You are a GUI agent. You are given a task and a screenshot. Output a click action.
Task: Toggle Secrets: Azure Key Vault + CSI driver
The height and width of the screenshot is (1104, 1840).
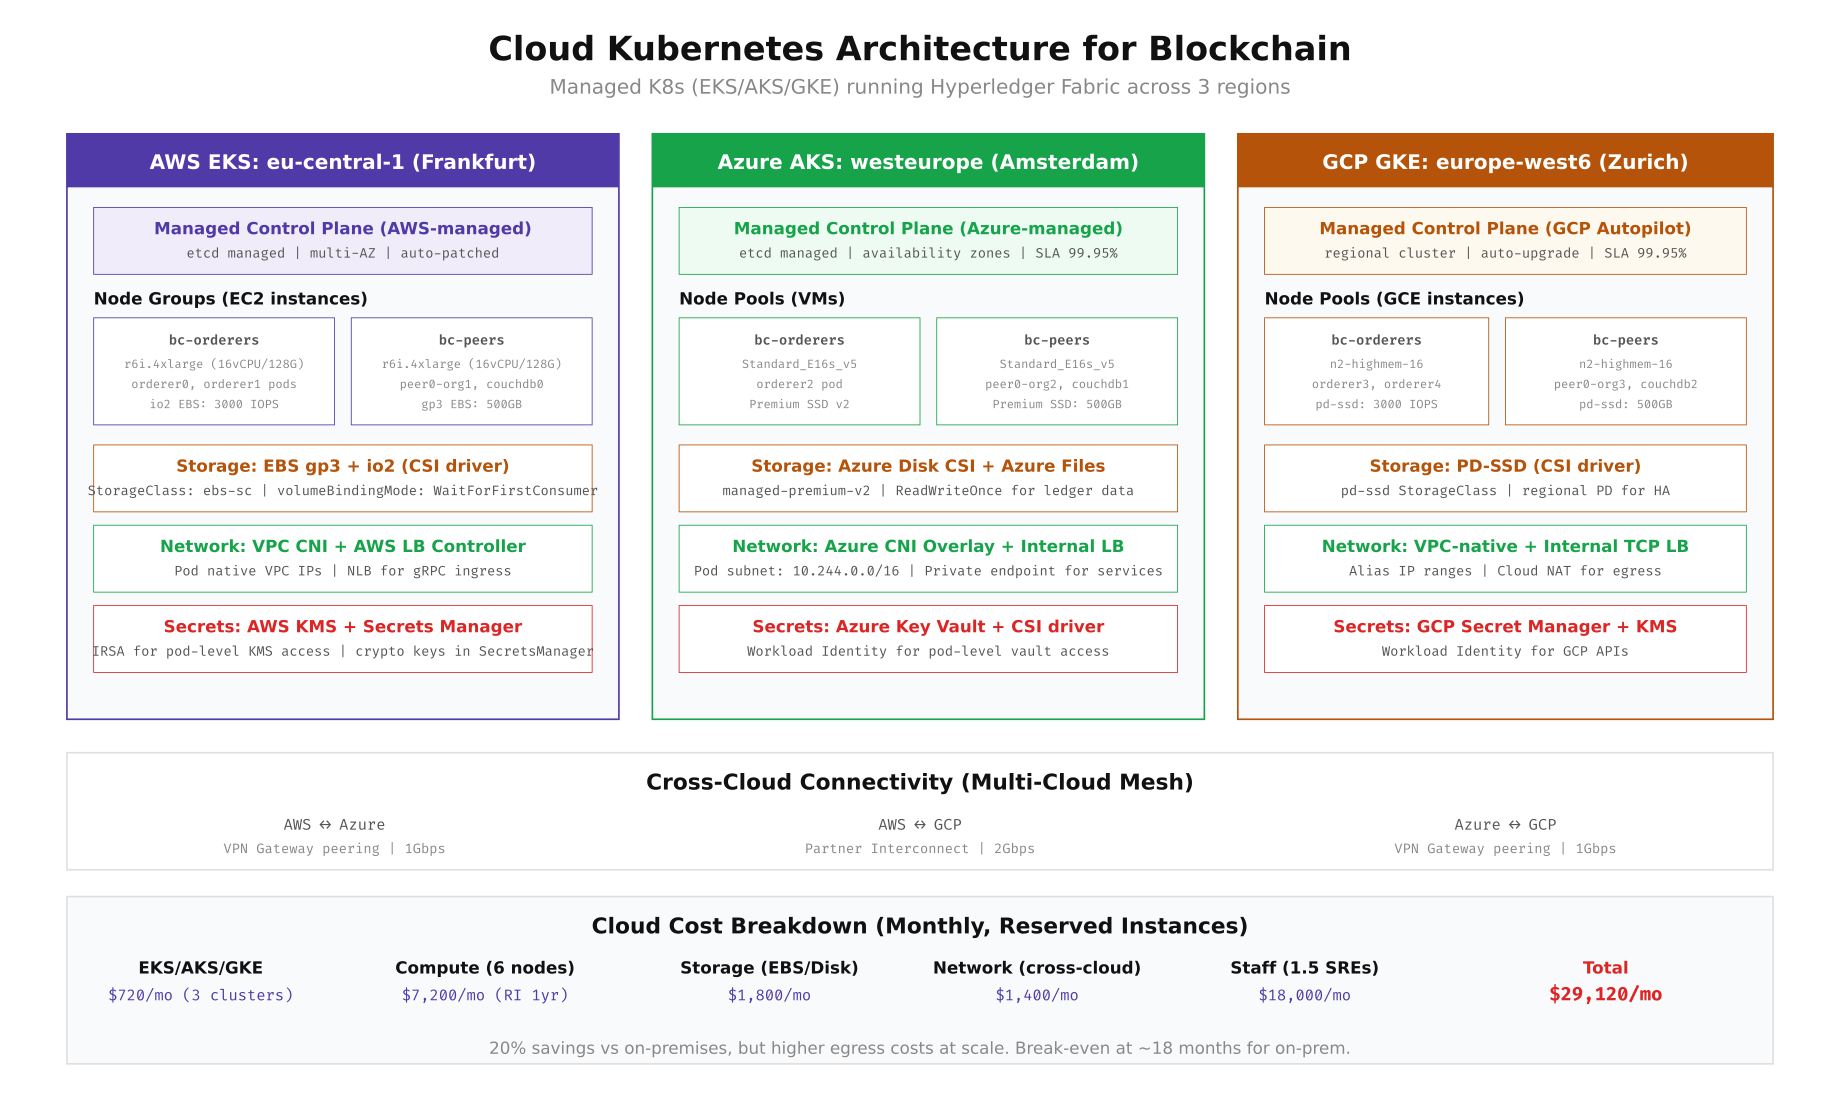pos(927,638)
